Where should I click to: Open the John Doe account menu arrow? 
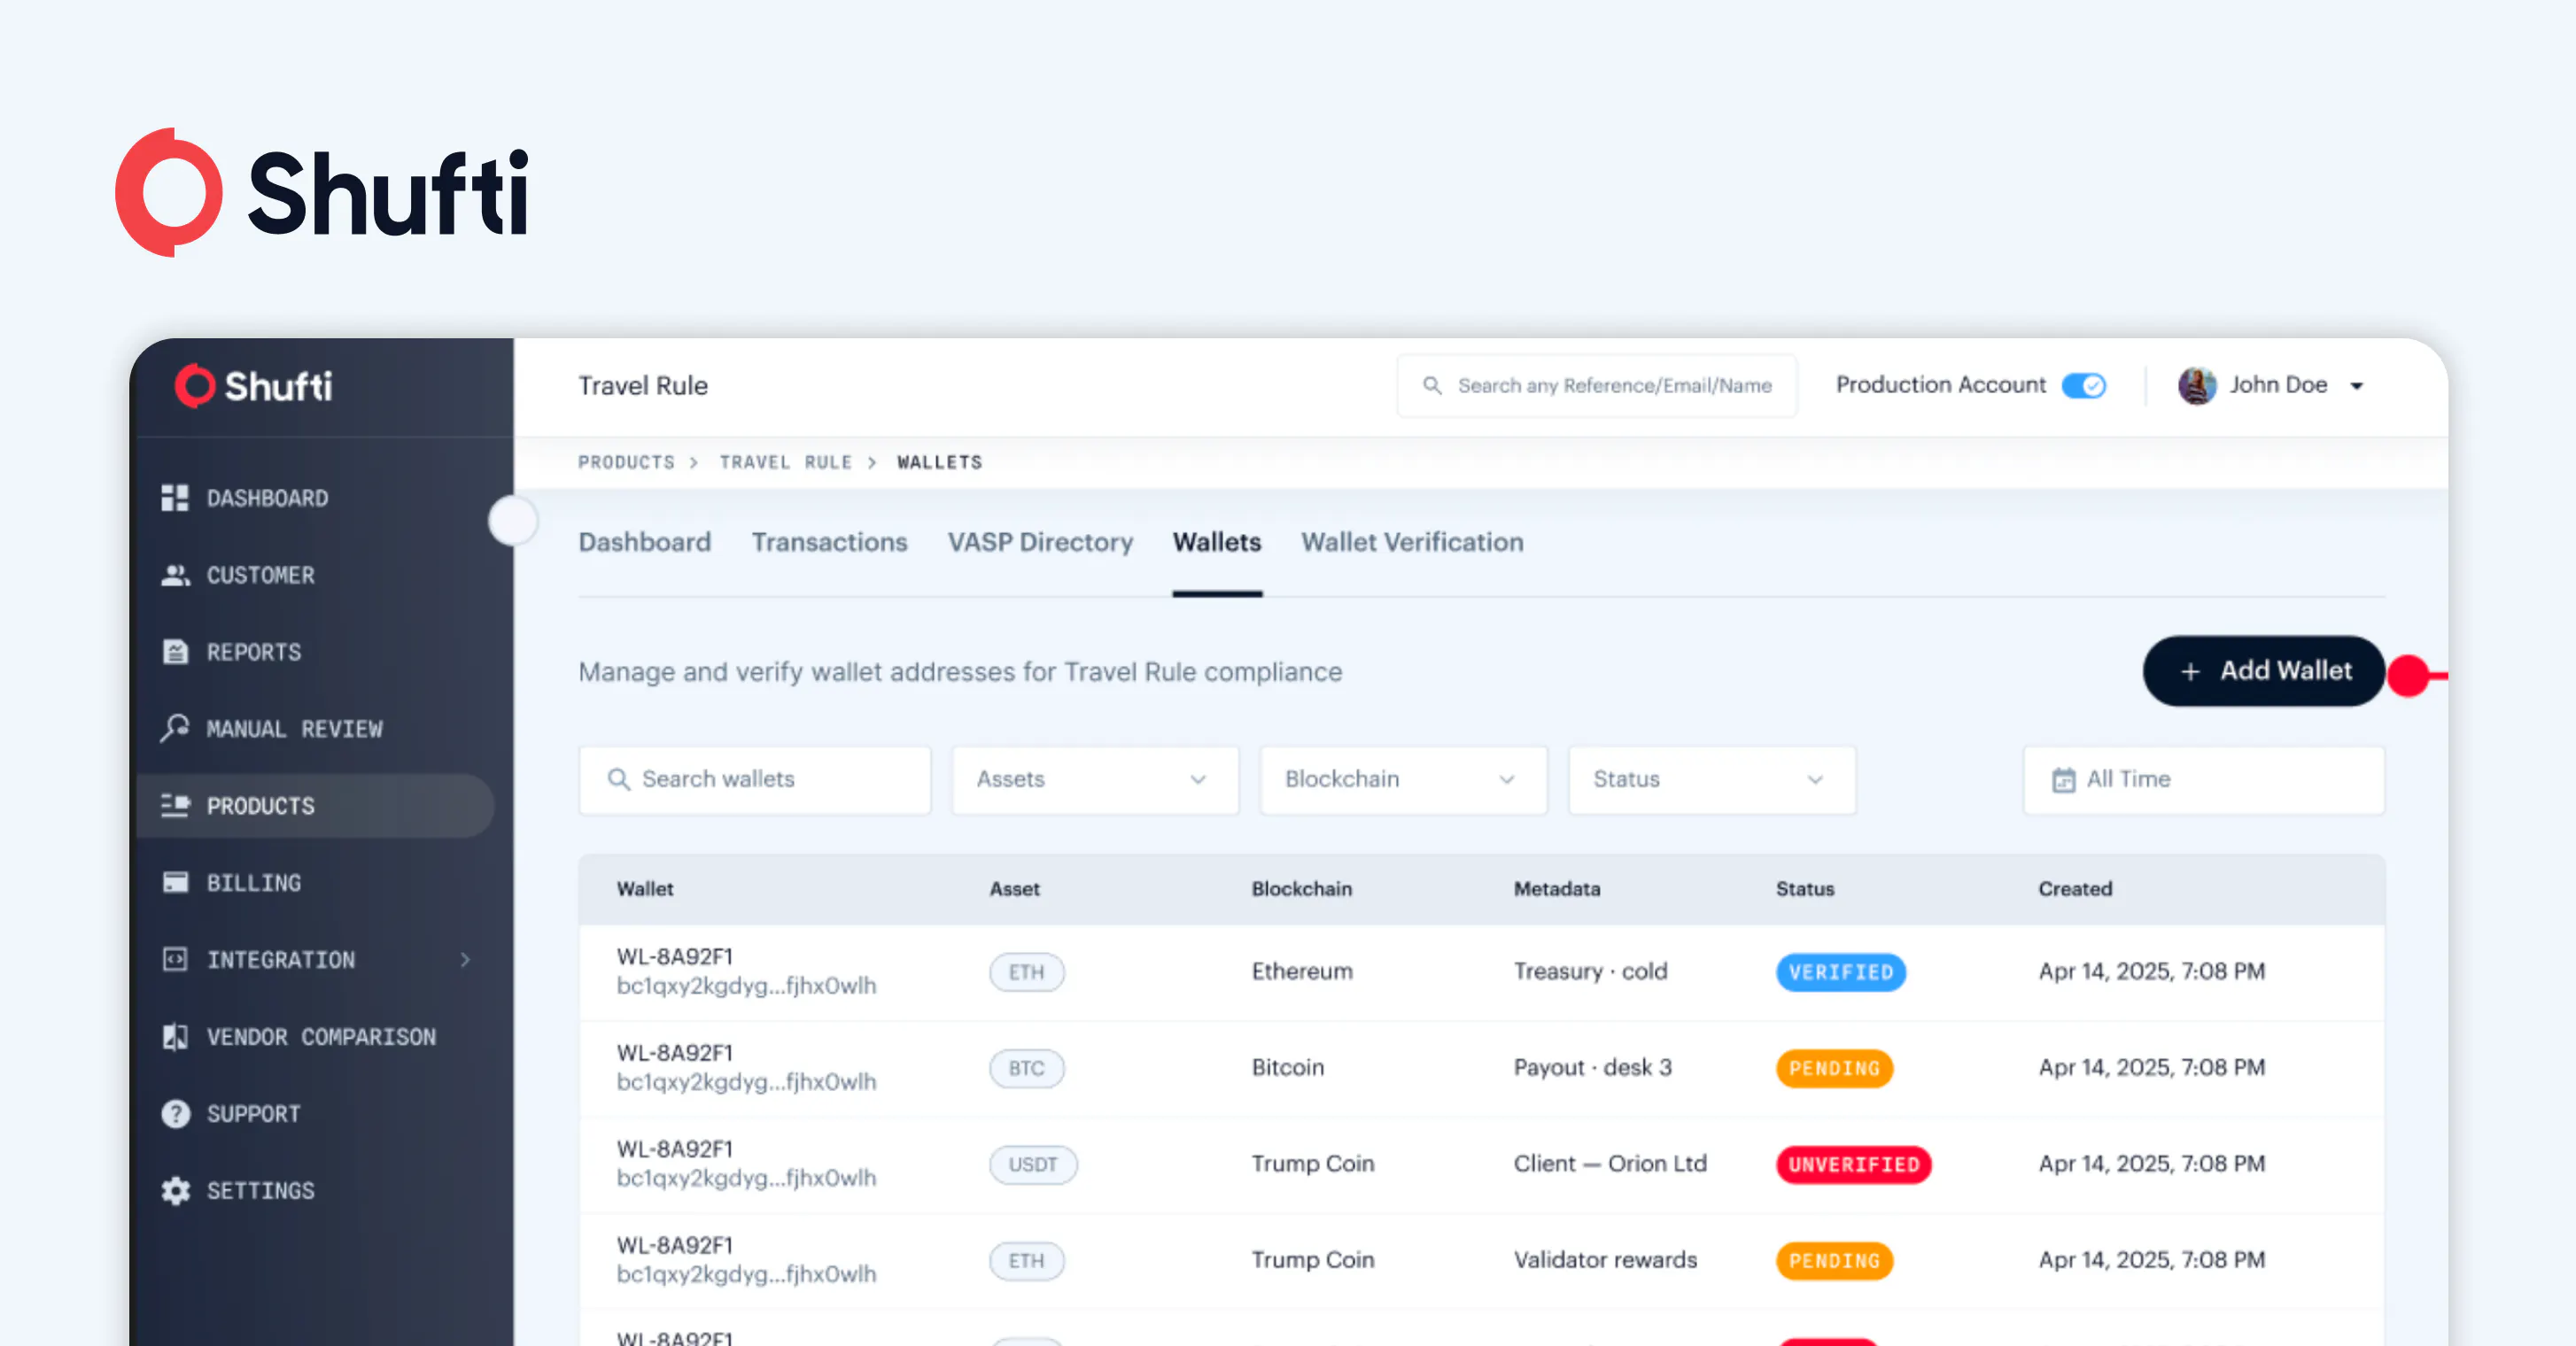point(2357,386)
